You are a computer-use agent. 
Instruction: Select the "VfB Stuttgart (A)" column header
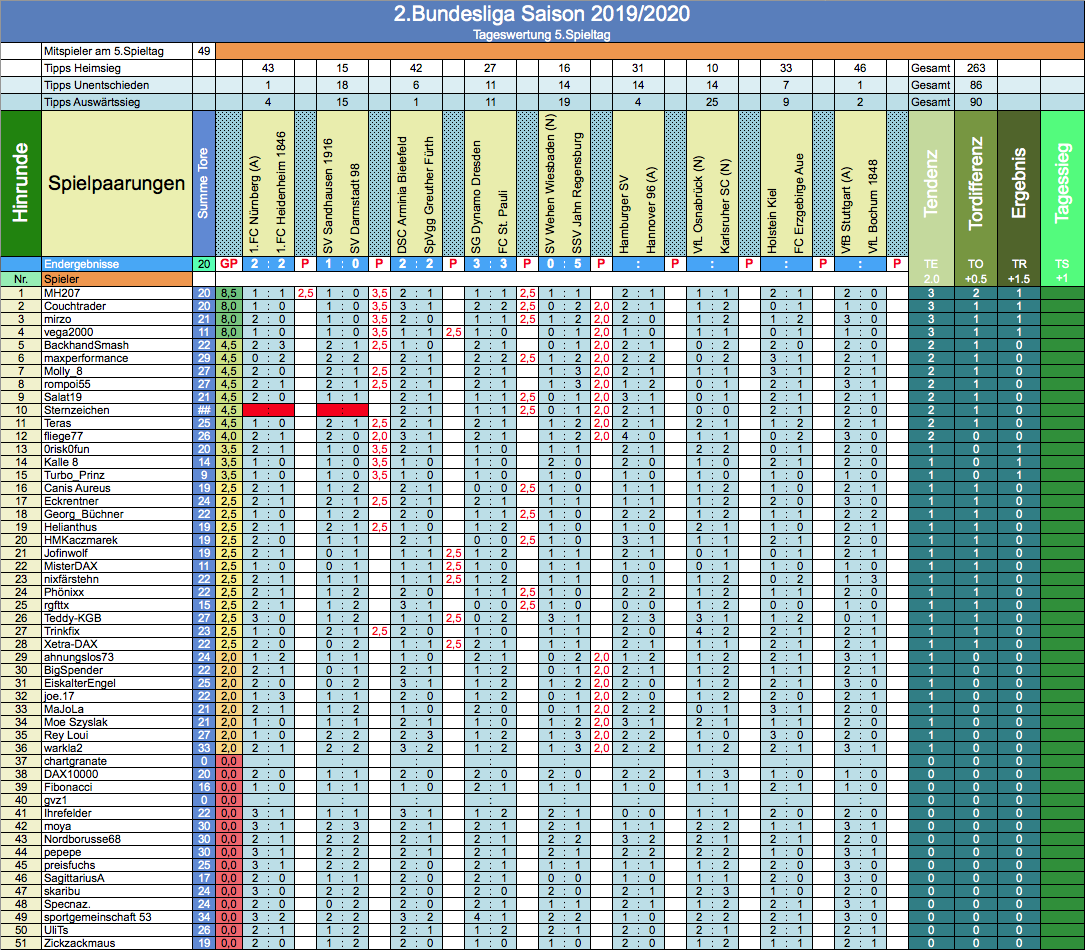point(847,210)
